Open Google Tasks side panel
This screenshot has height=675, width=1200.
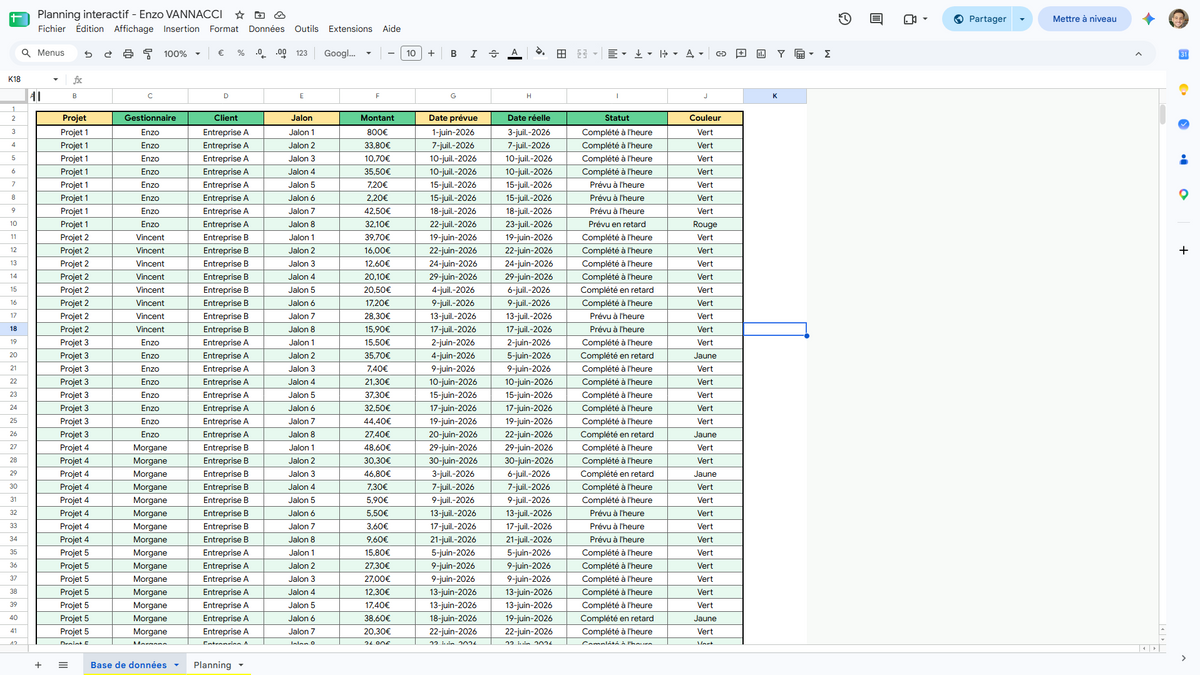[x=1183, y=124]
